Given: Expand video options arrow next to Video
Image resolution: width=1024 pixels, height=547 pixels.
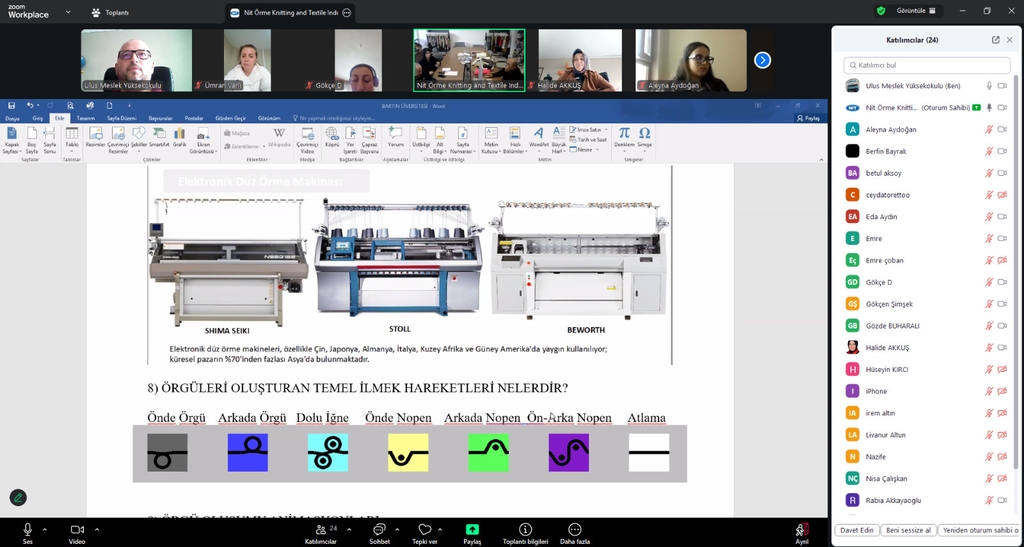Looking at the screenshot, I should tap(96, 529).
